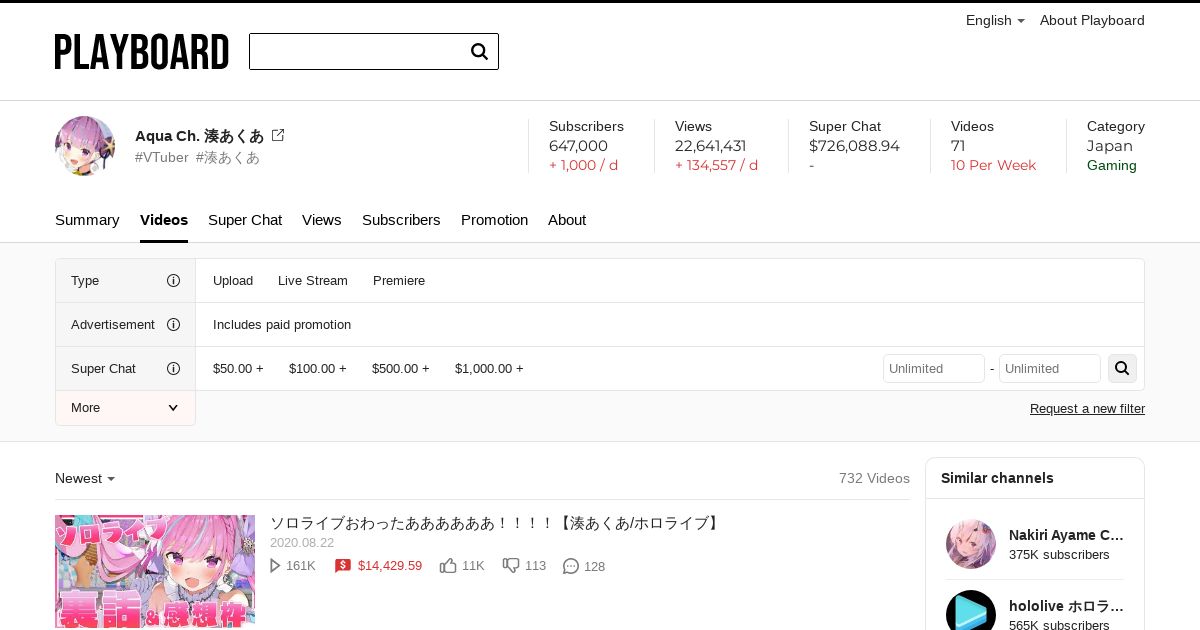Go to the Views tab
Viewport: 1200px width, 630px height.
tap(322, 220)
